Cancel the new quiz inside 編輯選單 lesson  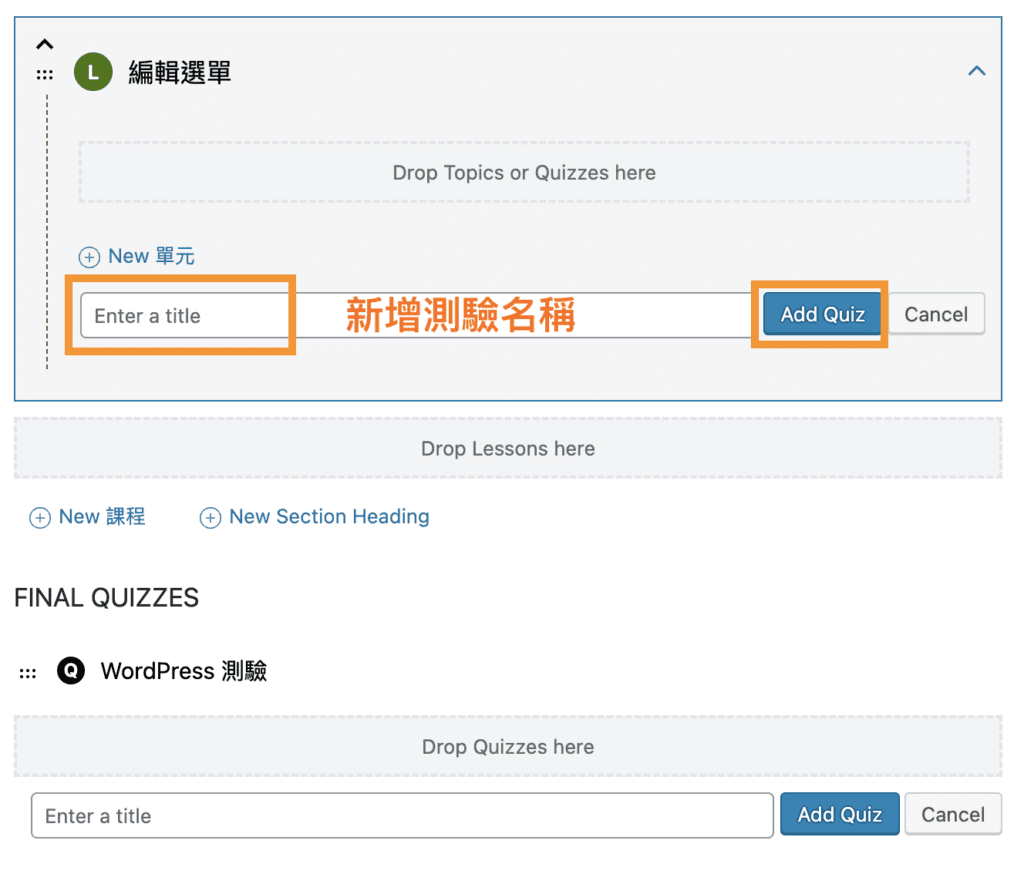click(x=935, y=314)
